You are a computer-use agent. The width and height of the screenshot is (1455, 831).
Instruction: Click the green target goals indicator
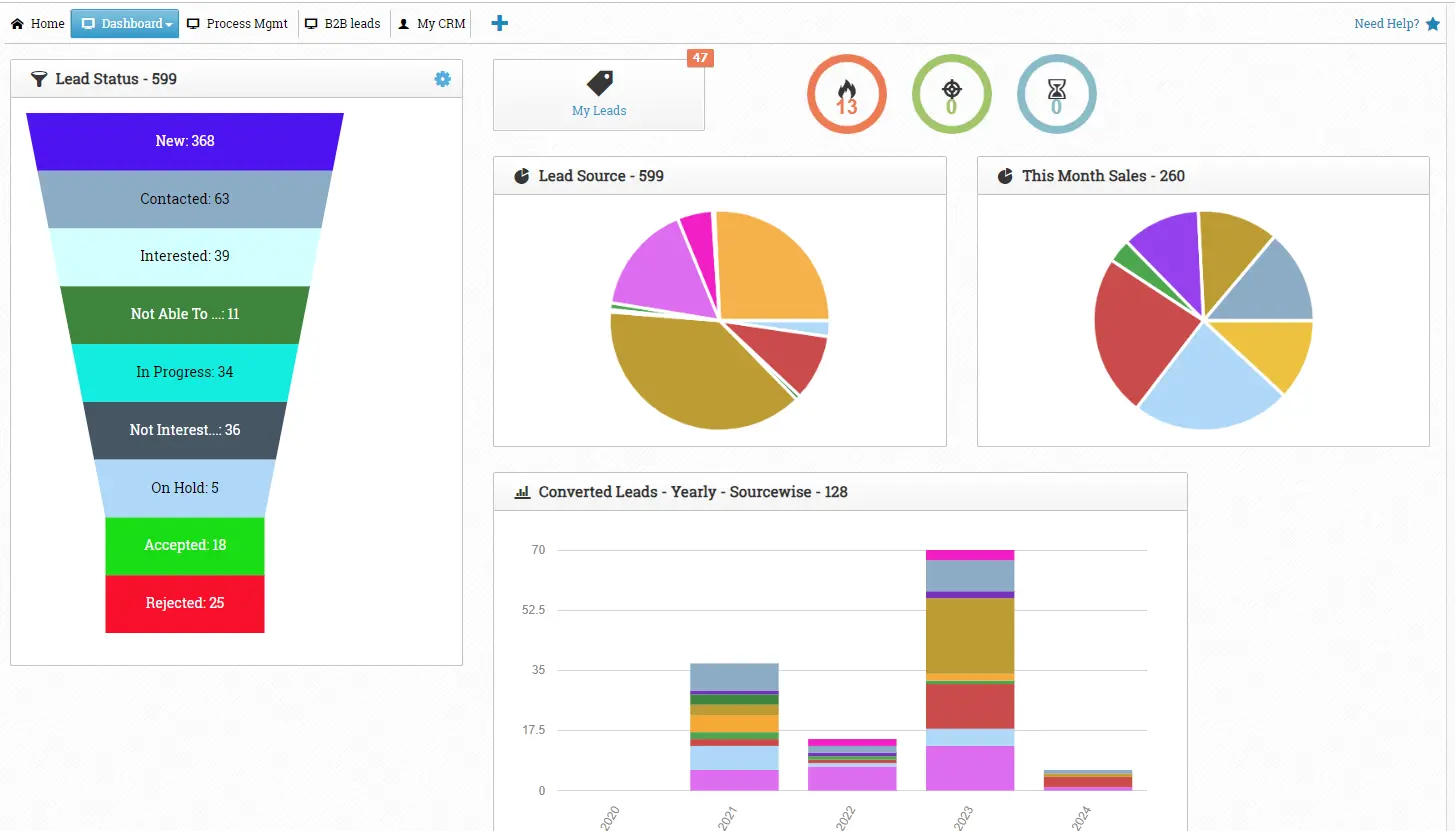[952, 93]
